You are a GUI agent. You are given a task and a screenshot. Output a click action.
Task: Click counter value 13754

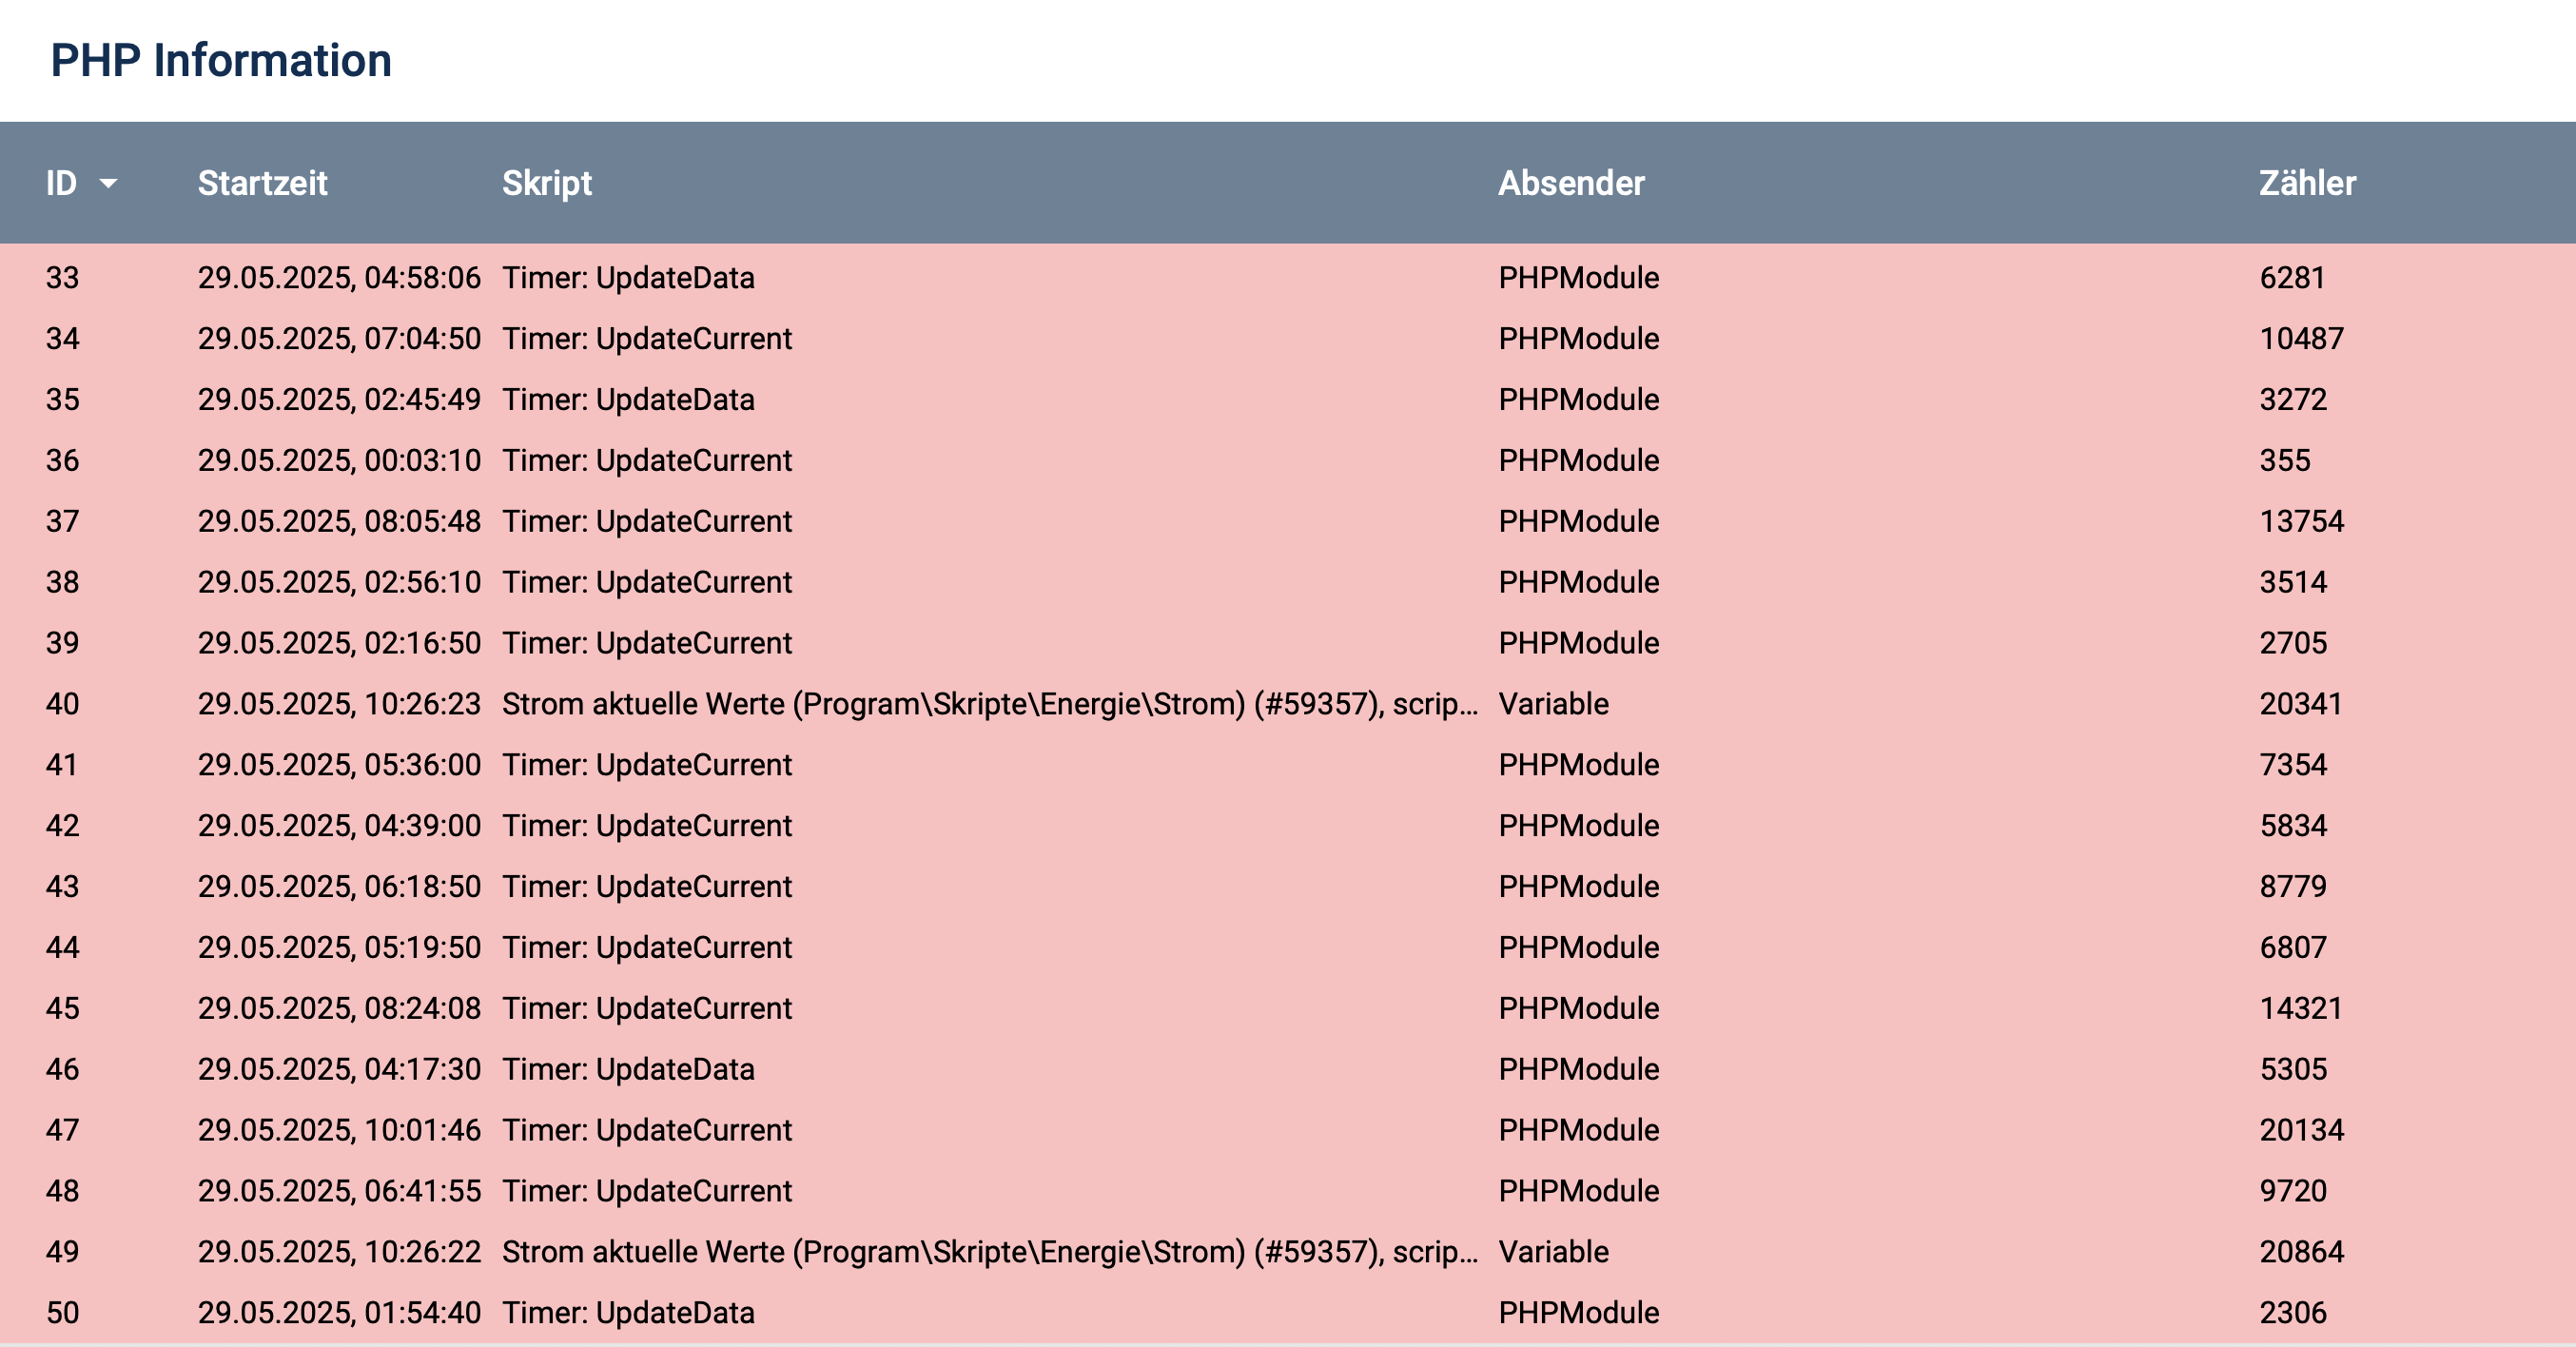tap(2301, 521)
